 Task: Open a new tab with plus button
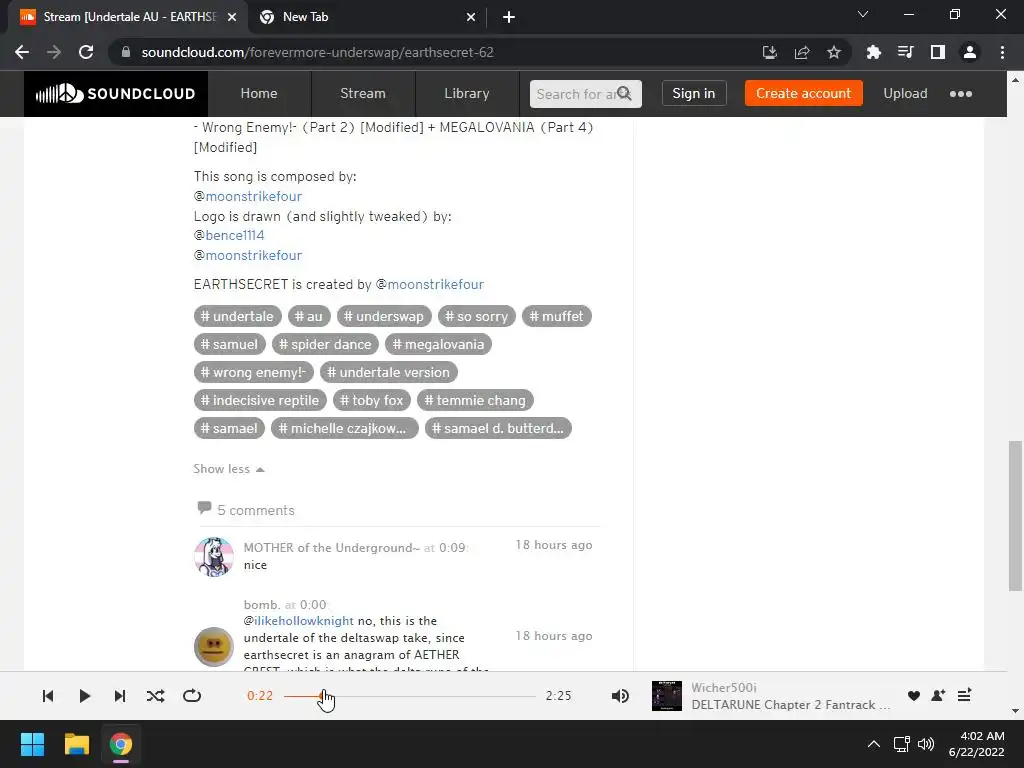[509, 17]
